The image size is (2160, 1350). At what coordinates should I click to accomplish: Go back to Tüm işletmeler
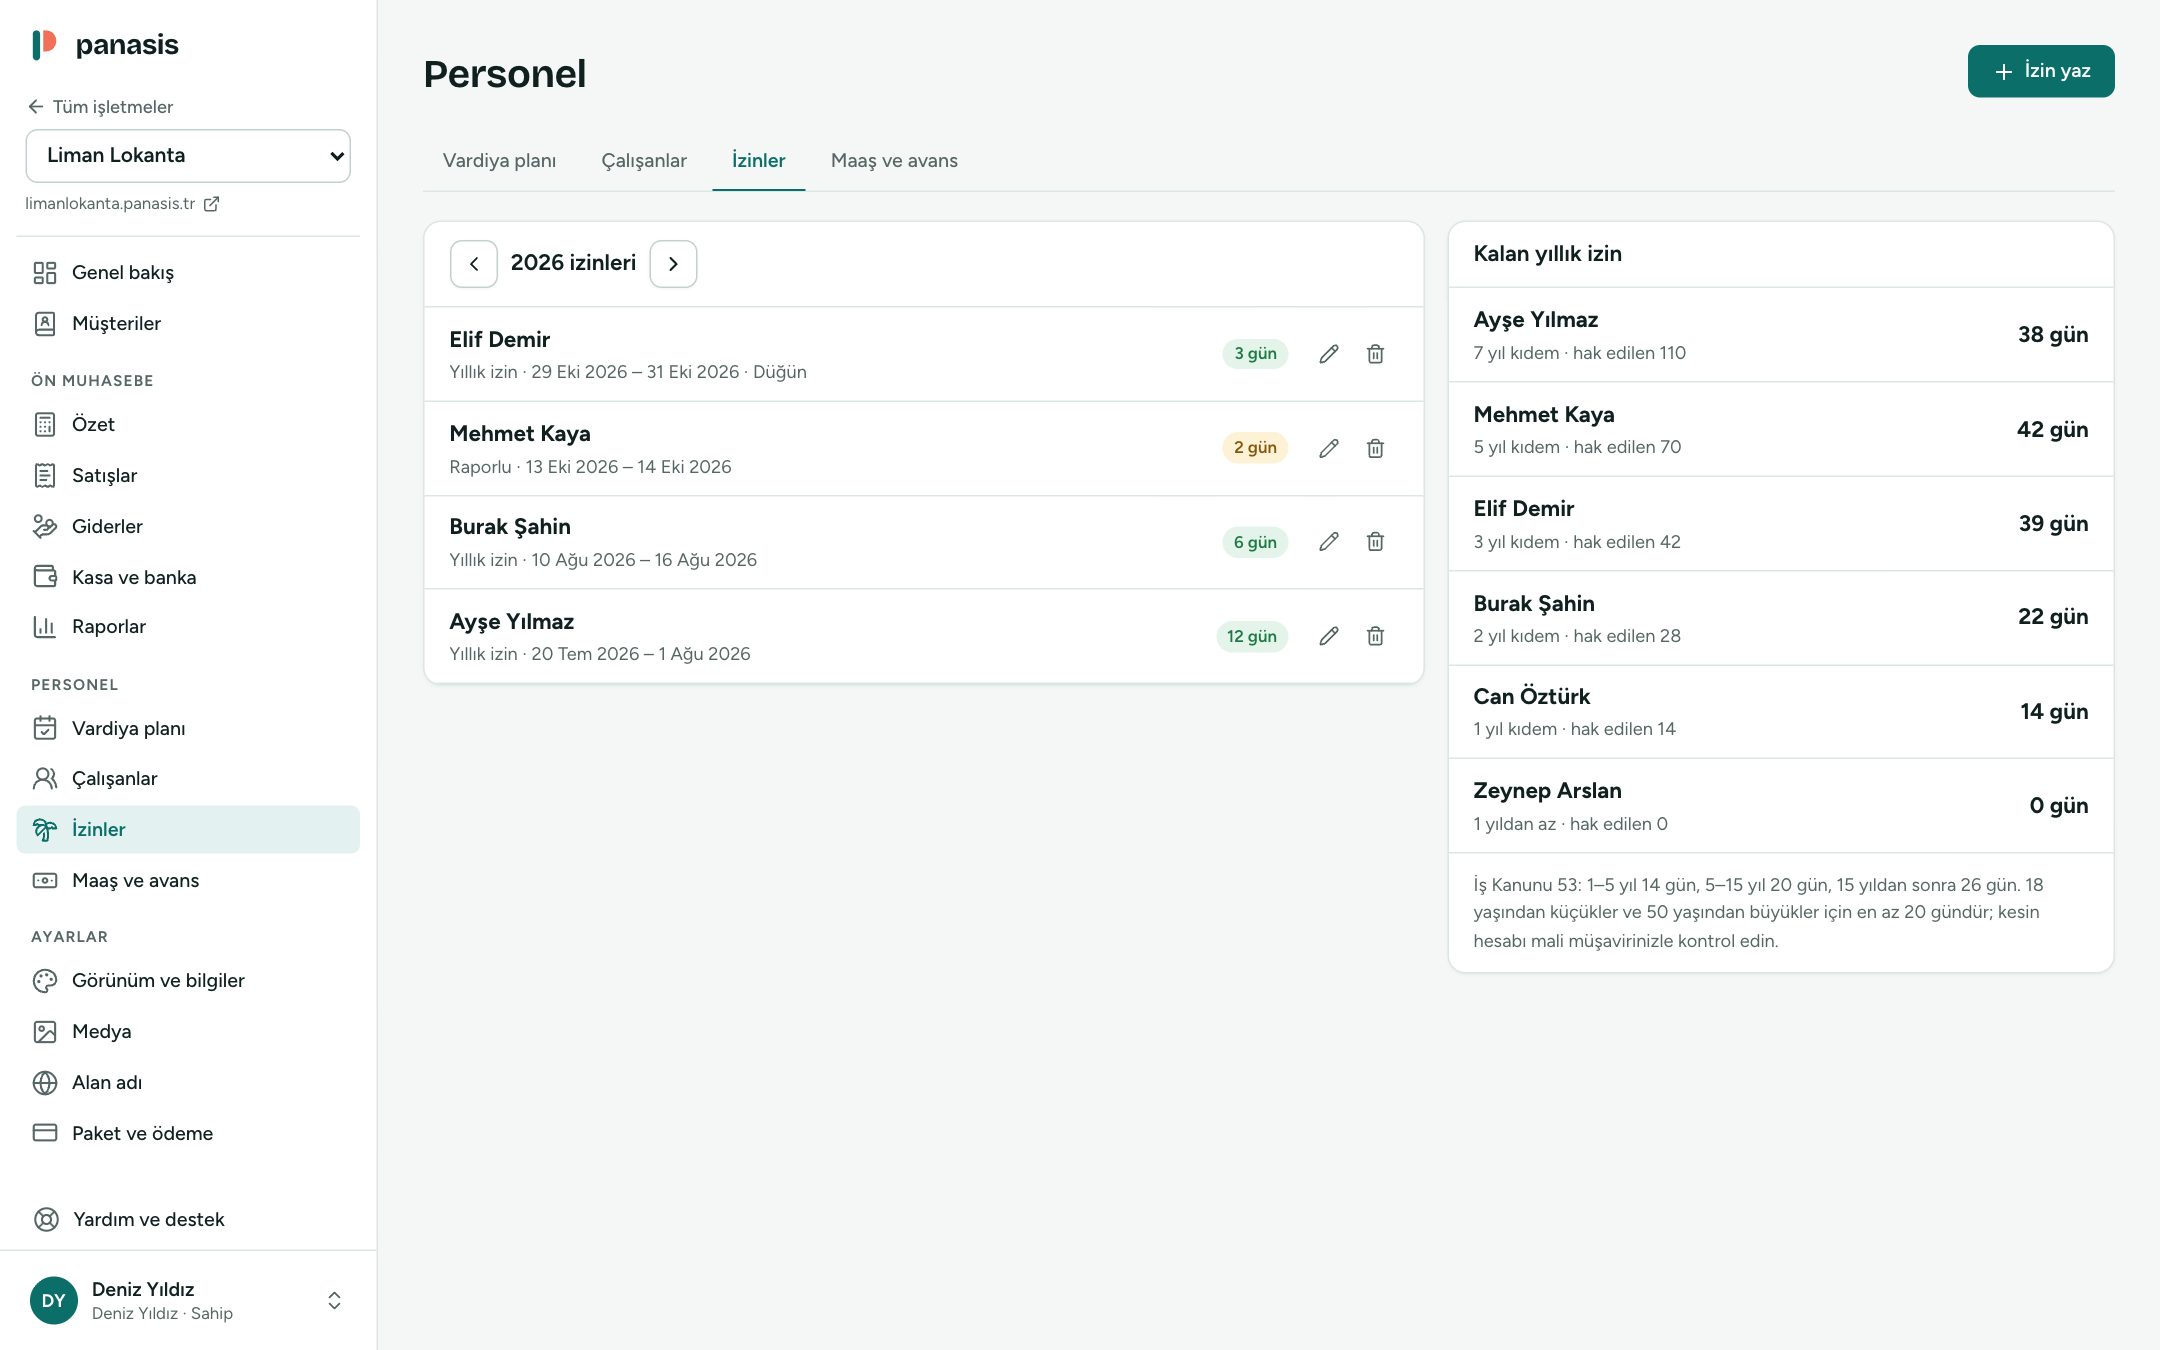click(101, 107)
